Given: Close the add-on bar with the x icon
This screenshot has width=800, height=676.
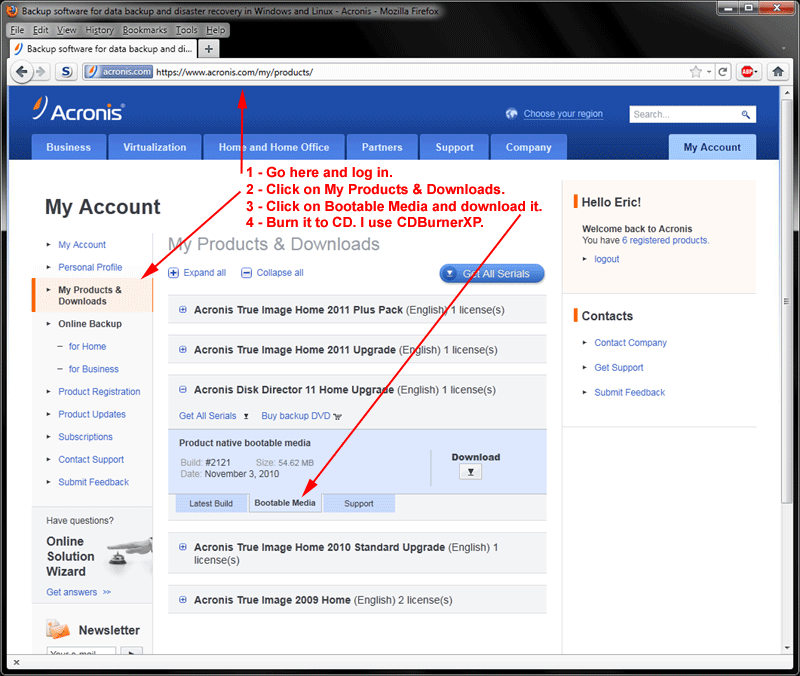Looking at the screenshot, I should point(16,662).
